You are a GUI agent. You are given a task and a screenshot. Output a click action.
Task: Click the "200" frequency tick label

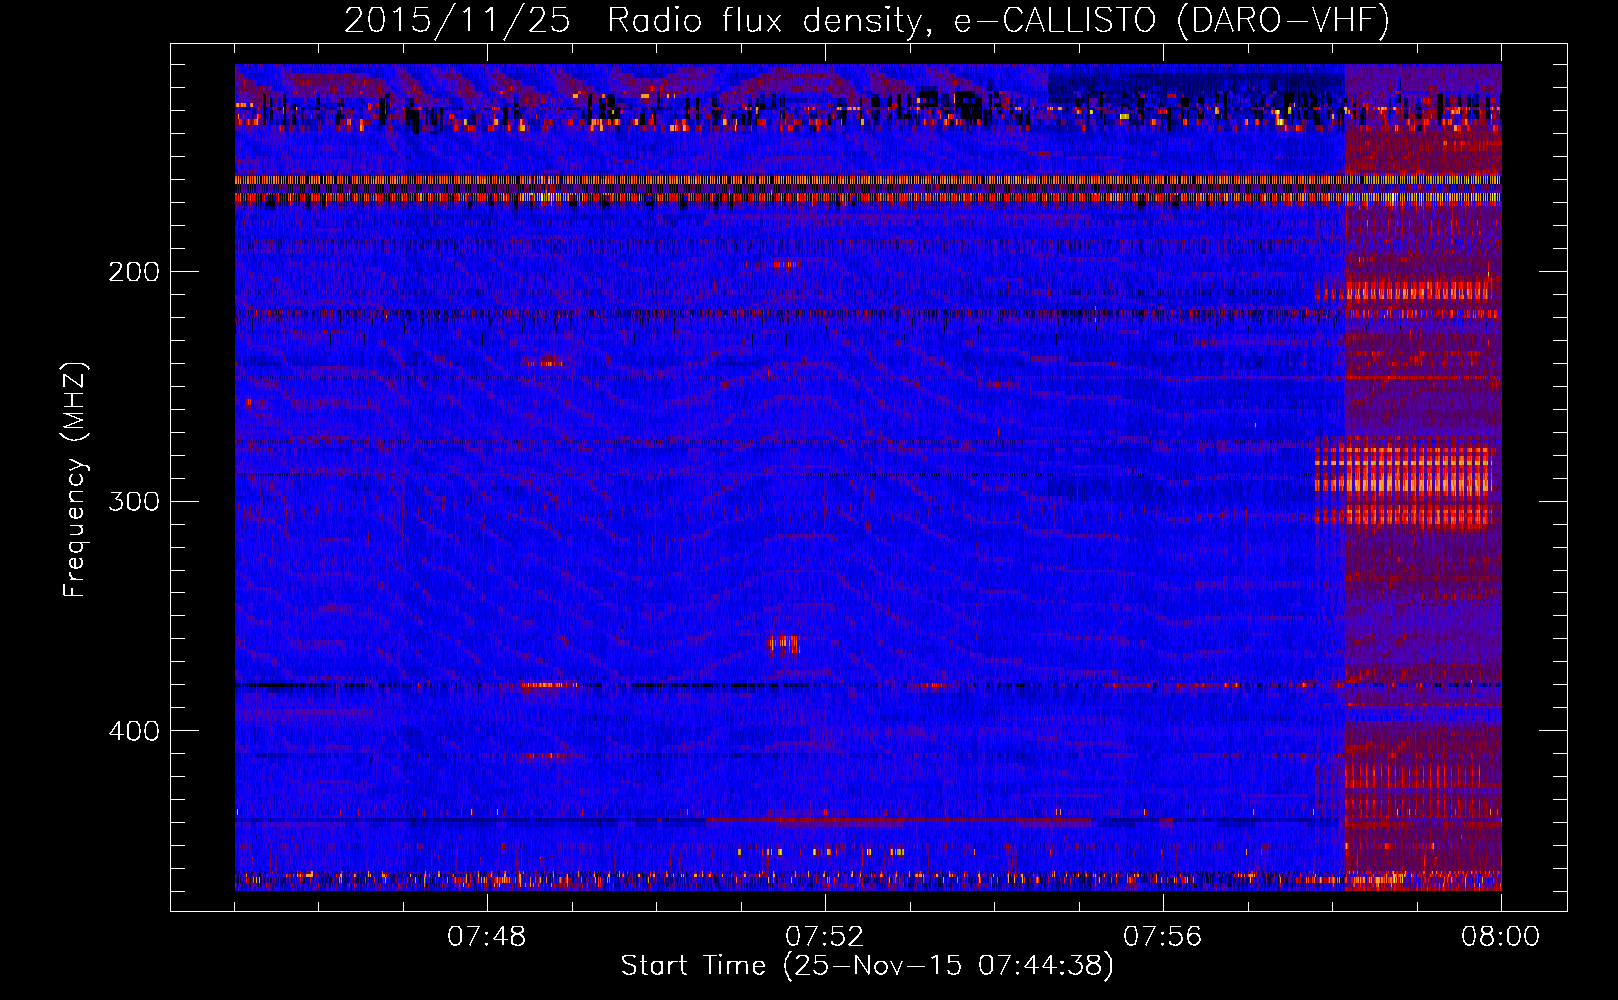pos(133,271)
